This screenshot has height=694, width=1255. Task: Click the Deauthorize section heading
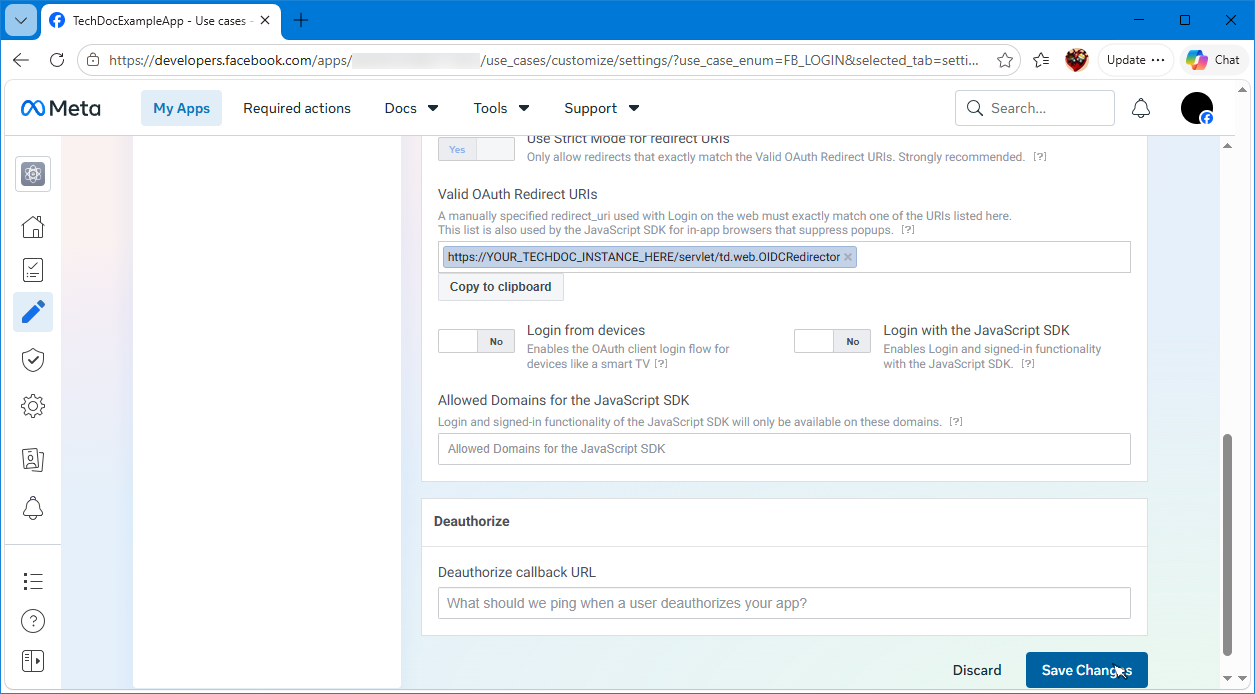click(x=472, y=521)
